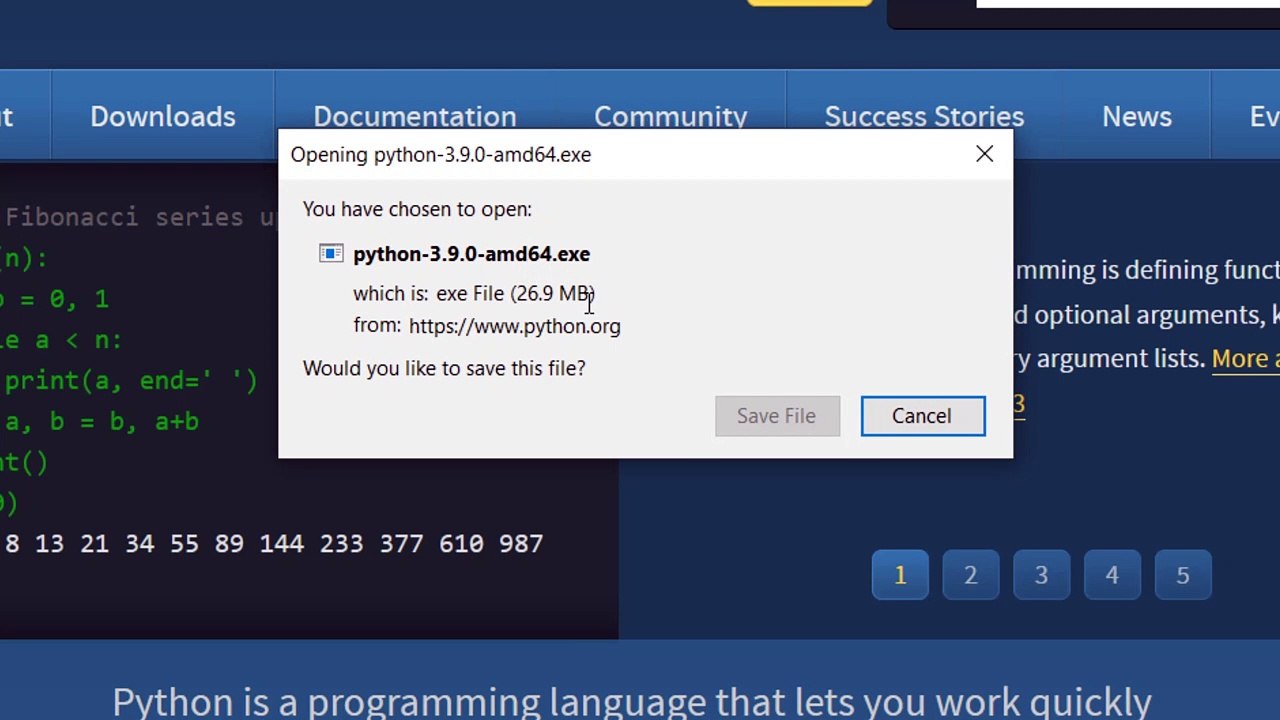Viewport: 1280px width, 720px height.
Task: Open the News nav item
Action: [x=1136, y=116]
